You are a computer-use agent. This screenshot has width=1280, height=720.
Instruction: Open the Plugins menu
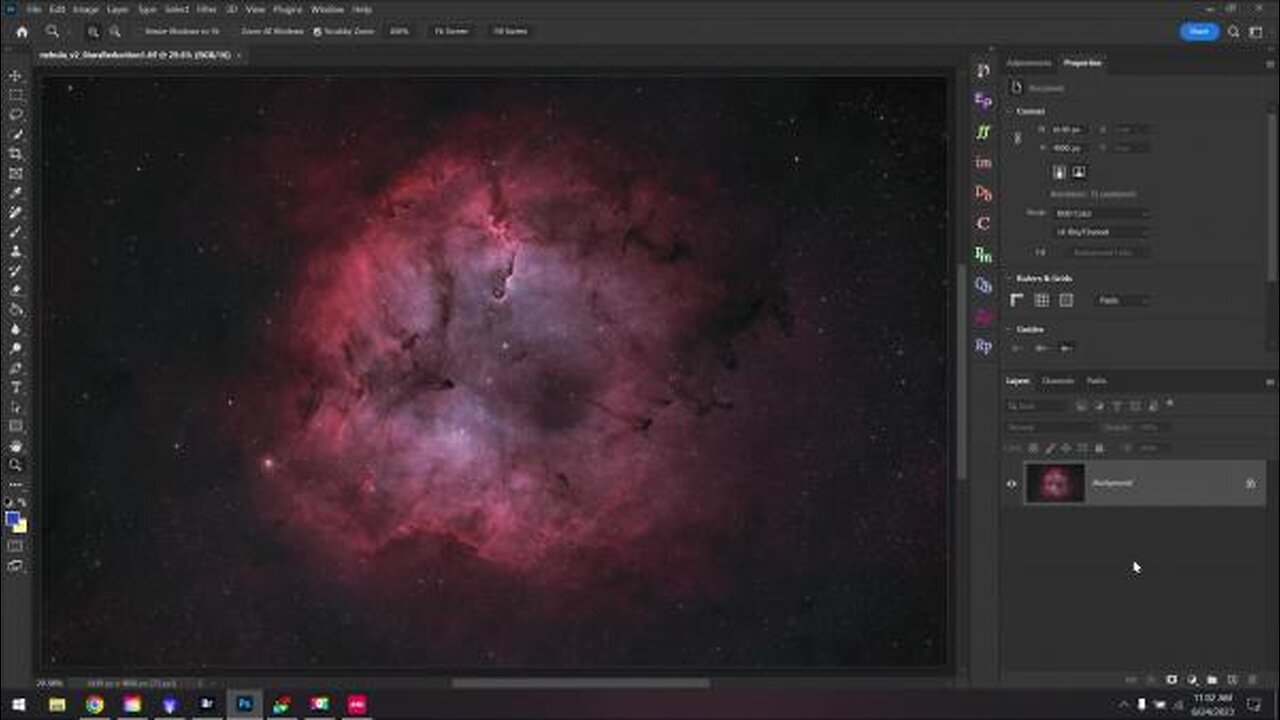coord(287,9)
